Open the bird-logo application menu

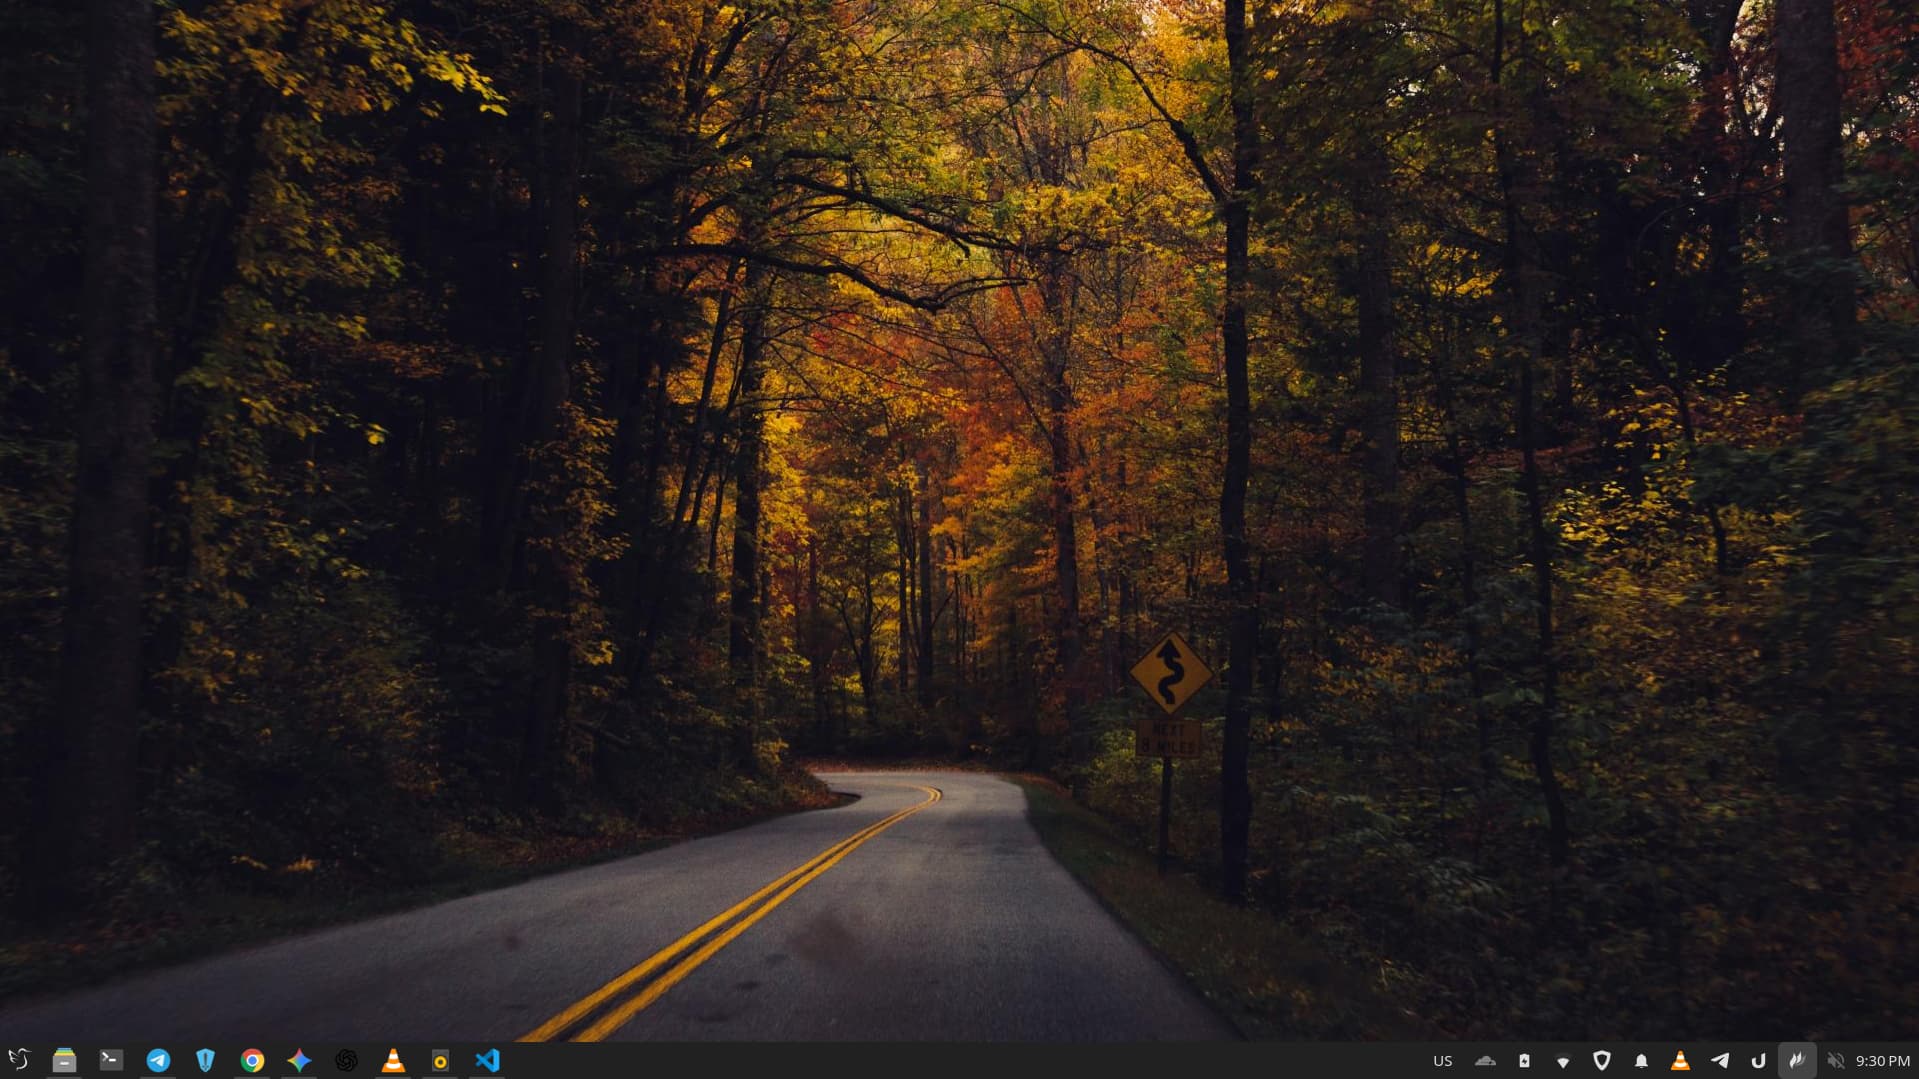(x=19, y=1060)
